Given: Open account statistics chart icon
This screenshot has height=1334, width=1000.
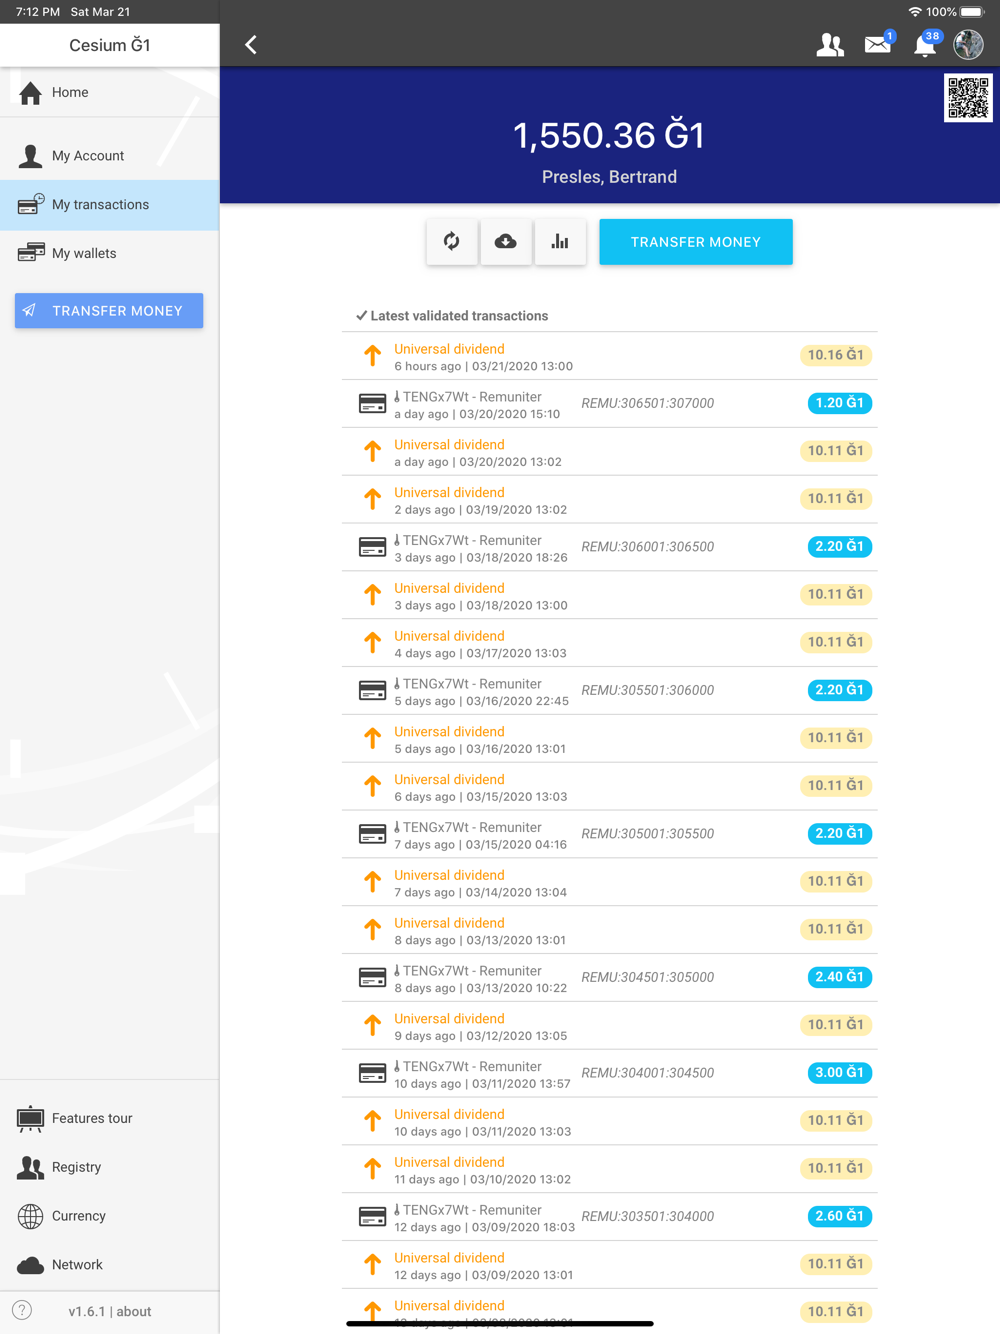Looking at the screenshot, I should click(560, 242).
